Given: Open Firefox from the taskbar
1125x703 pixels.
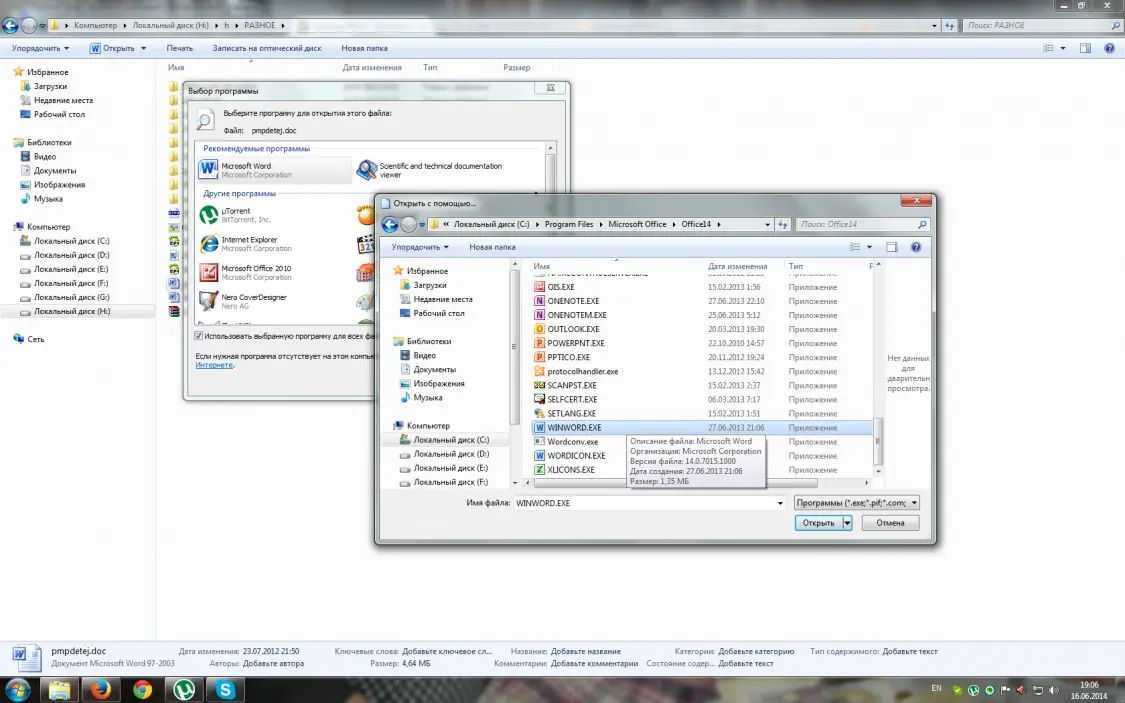Looking at the screenshot, I should pyautogui.click(x=101, y=689).
